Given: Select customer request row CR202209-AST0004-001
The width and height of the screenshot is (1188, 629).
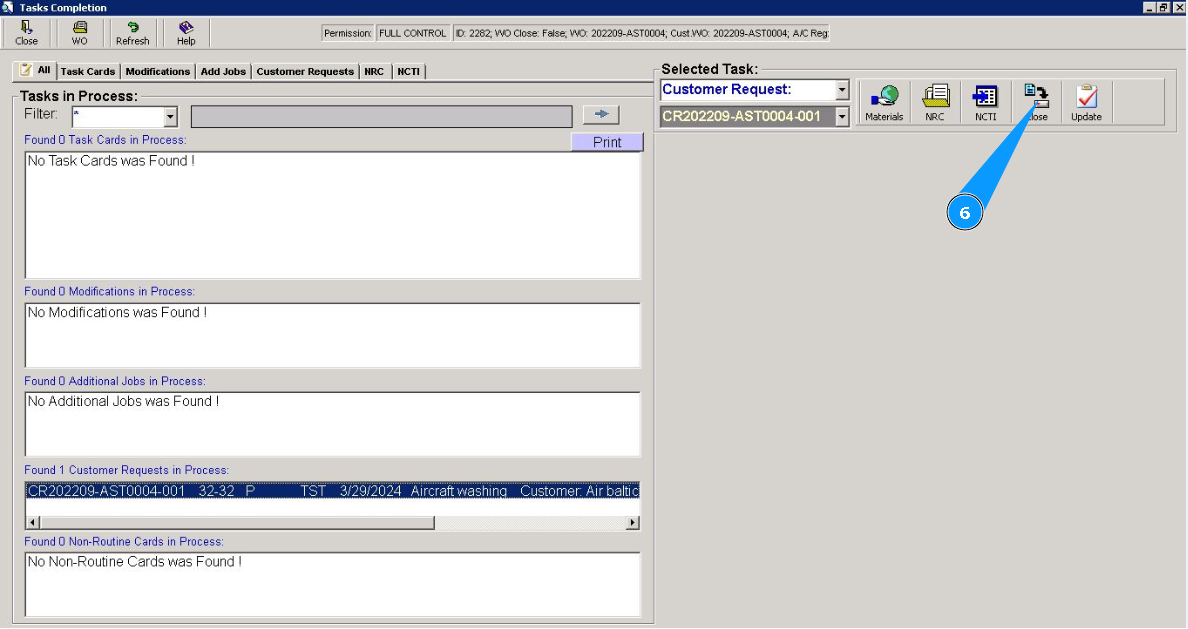Looking at the screenshot, I should point(333,491).
